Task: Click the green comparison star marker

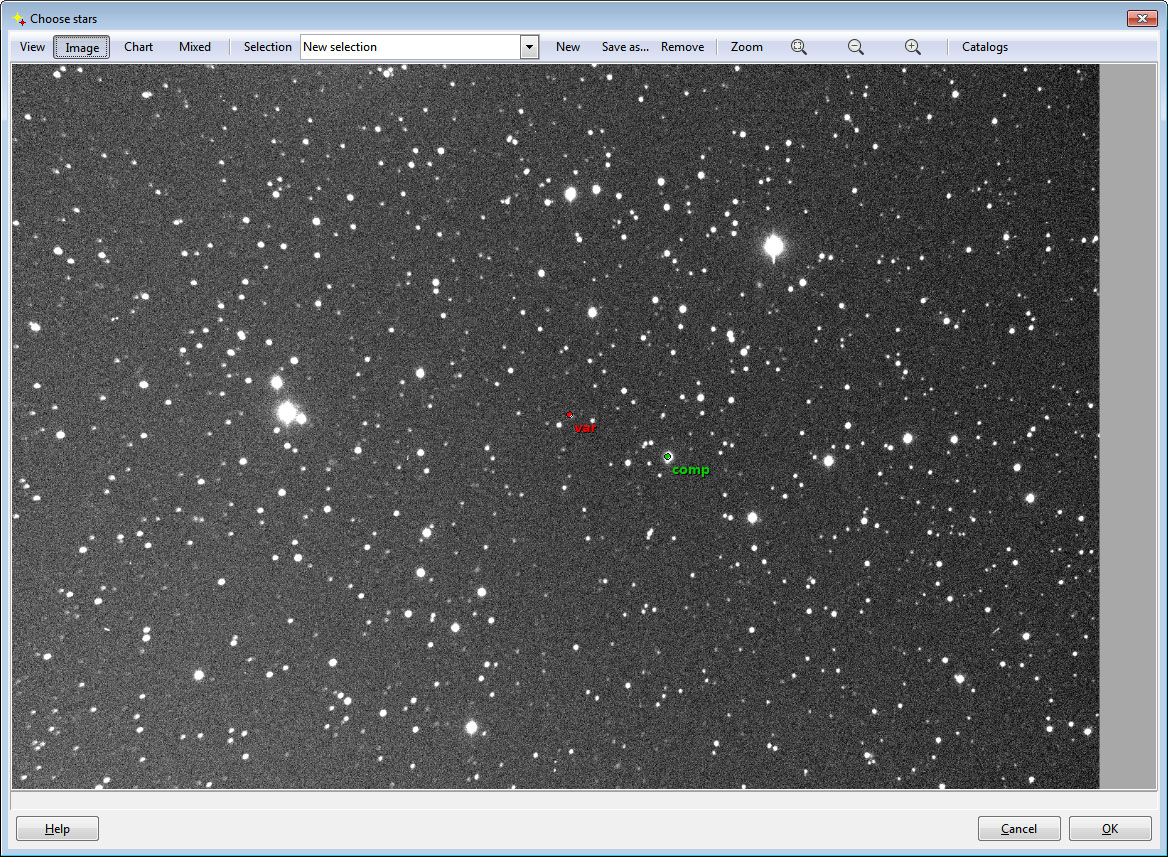Action: tap(668, 457)
